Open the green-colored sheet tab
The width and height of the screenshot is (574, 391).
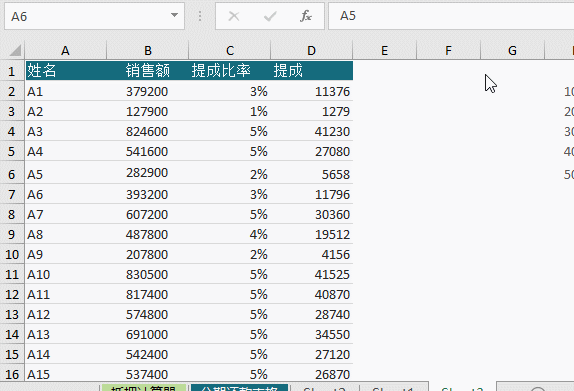(x=143, y=388)
